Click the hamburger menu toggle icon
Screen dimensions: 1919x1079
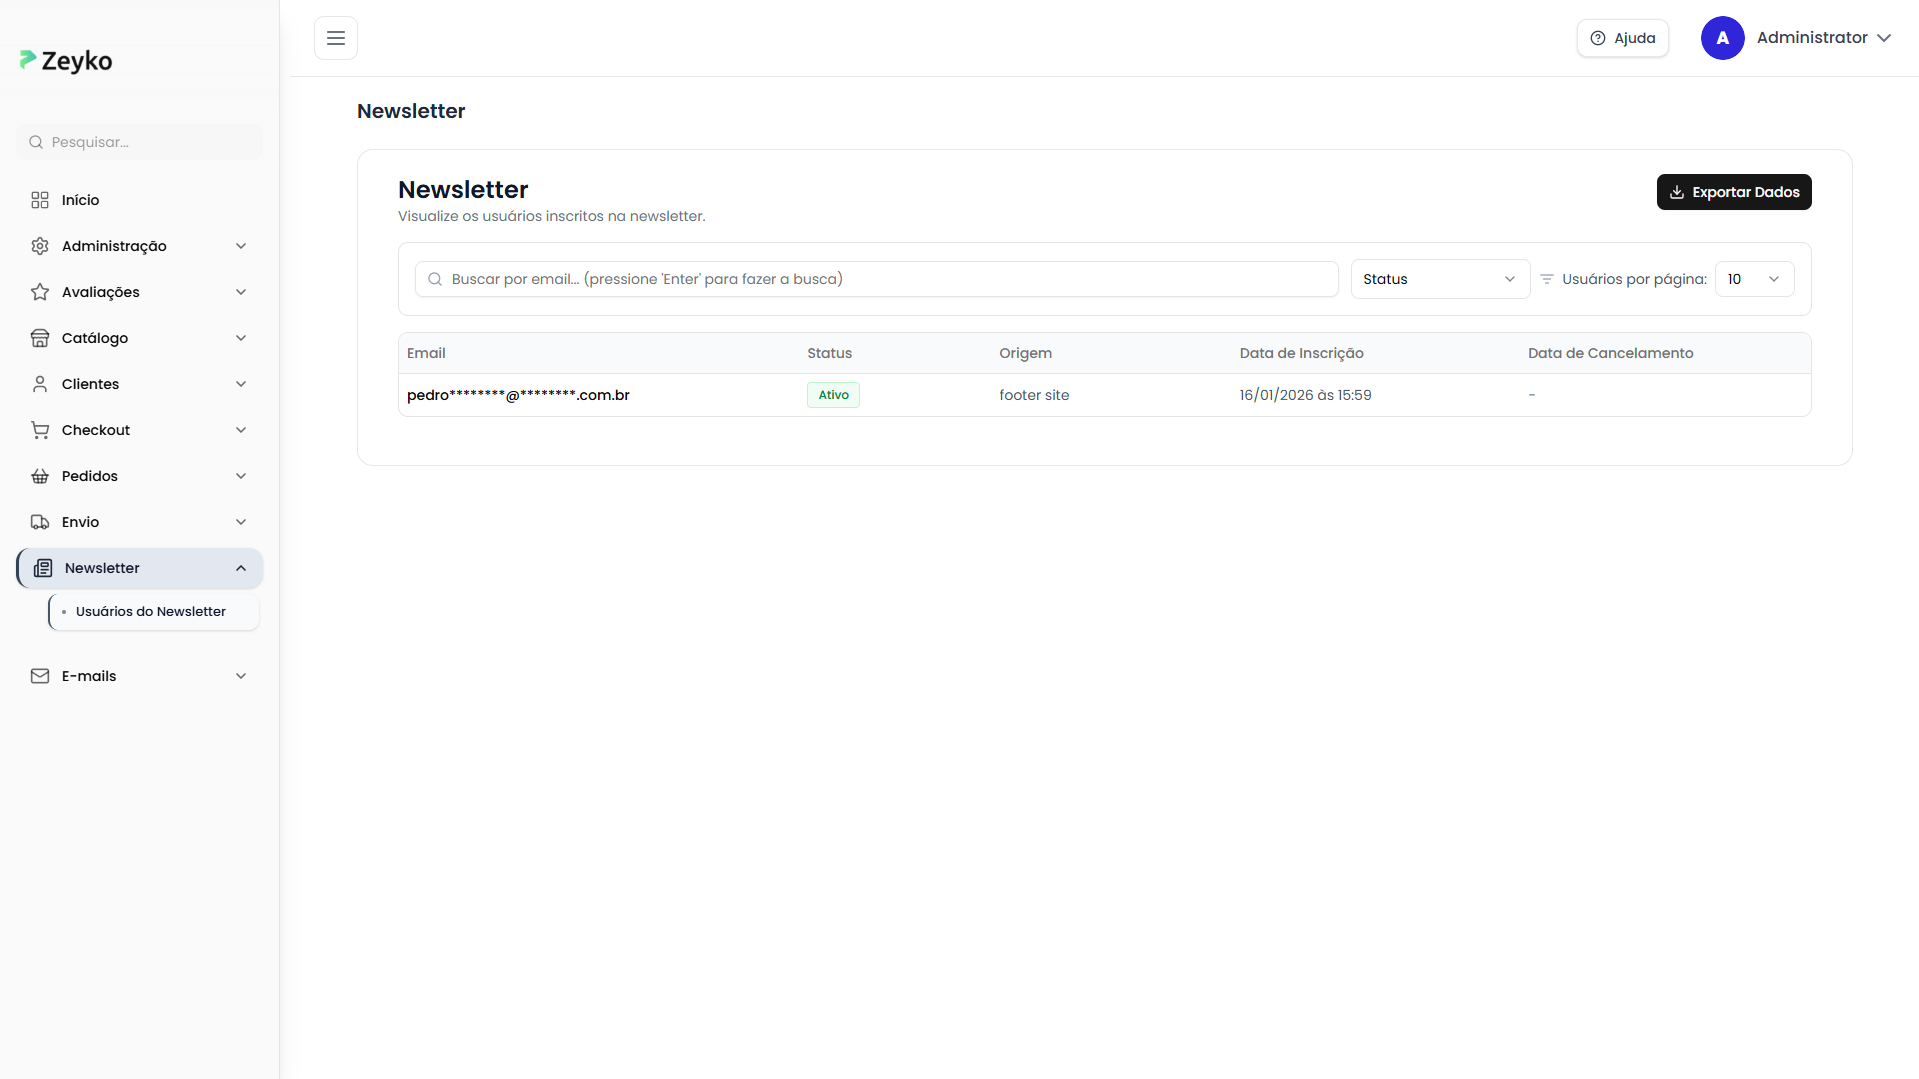click(x=336, y=38)
